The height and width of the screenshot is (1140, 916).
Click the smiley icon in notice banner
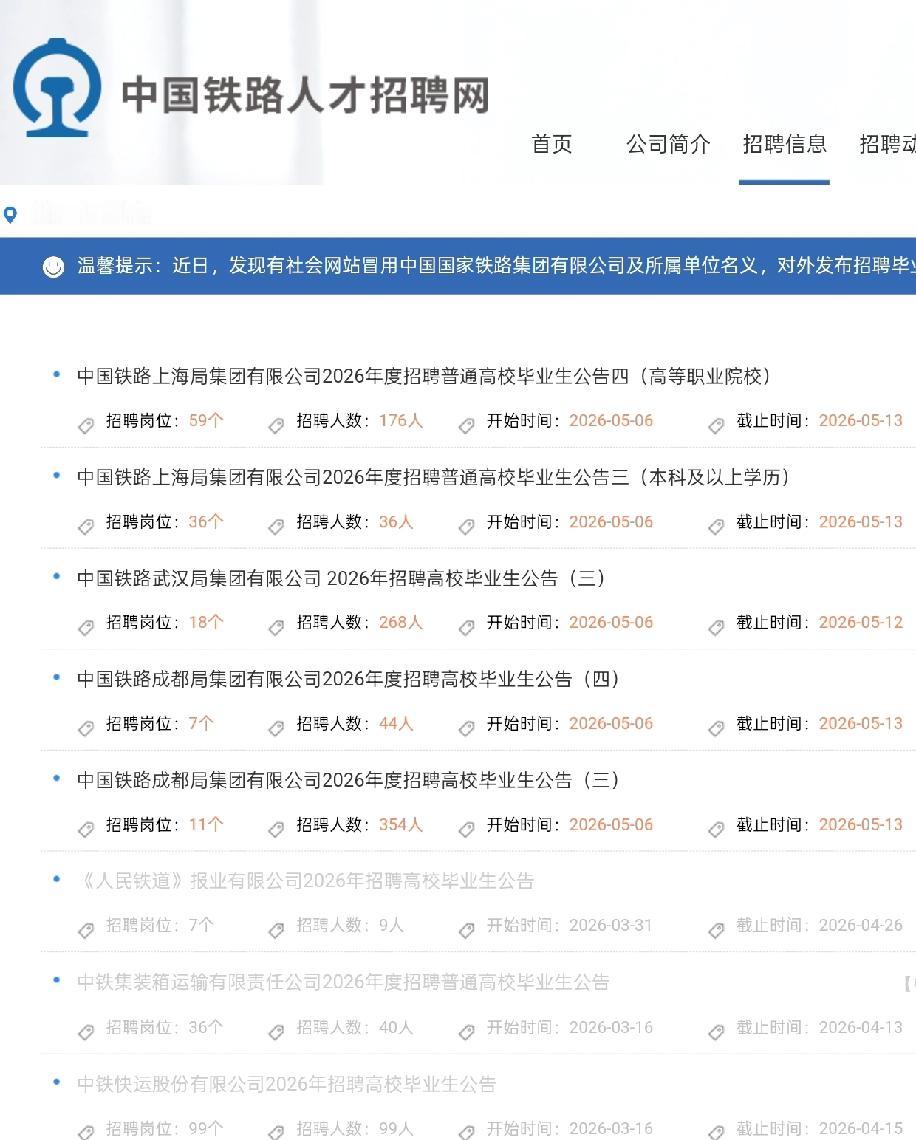53,267
